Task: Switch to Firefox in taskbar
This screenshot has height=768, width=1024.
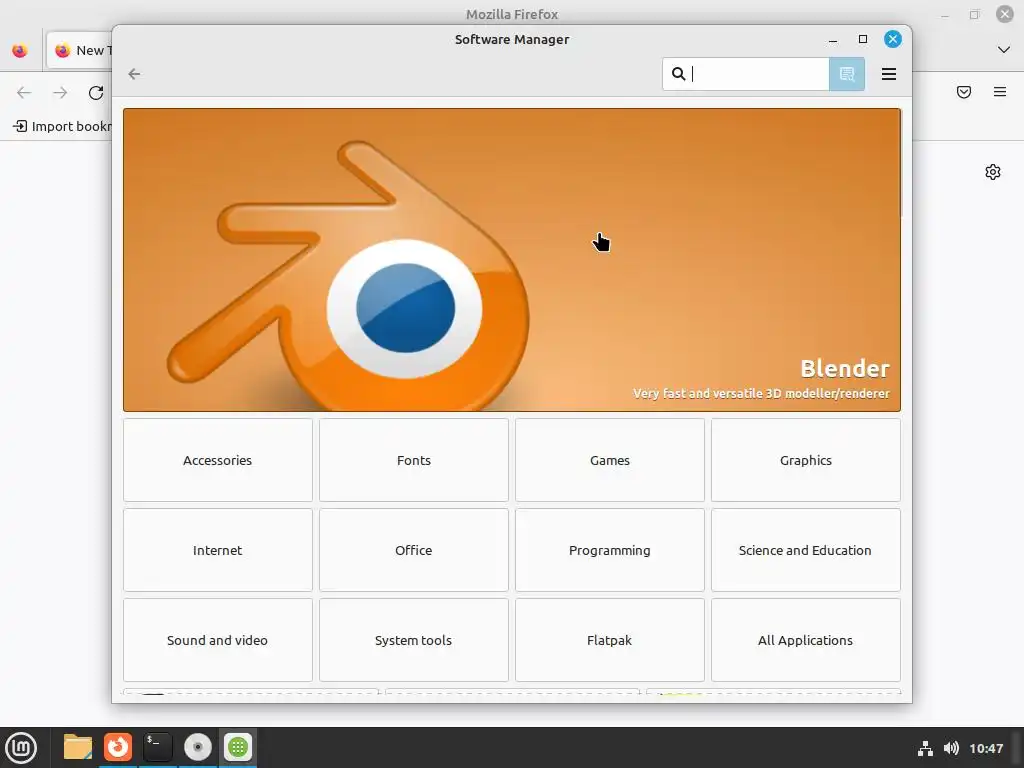Action: tap(118, 748)
